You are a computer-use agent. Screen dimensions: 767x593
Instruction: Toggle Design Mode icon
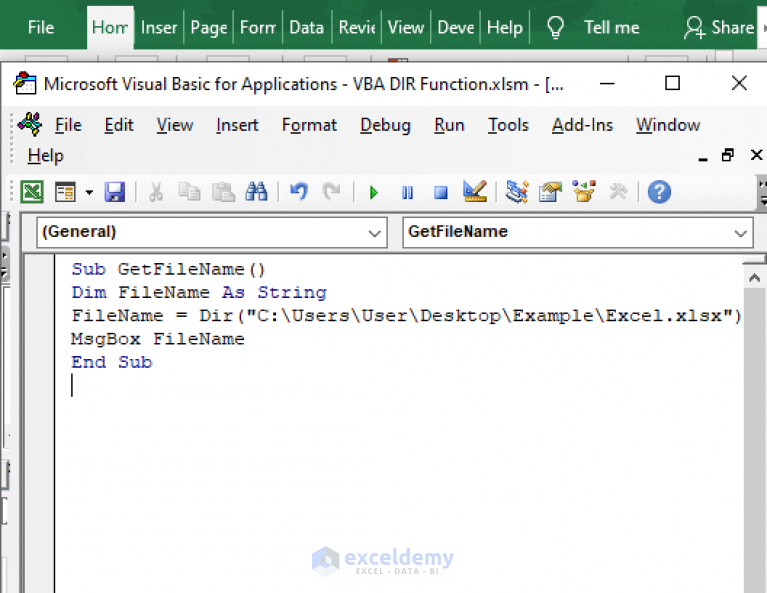point(474,191)
